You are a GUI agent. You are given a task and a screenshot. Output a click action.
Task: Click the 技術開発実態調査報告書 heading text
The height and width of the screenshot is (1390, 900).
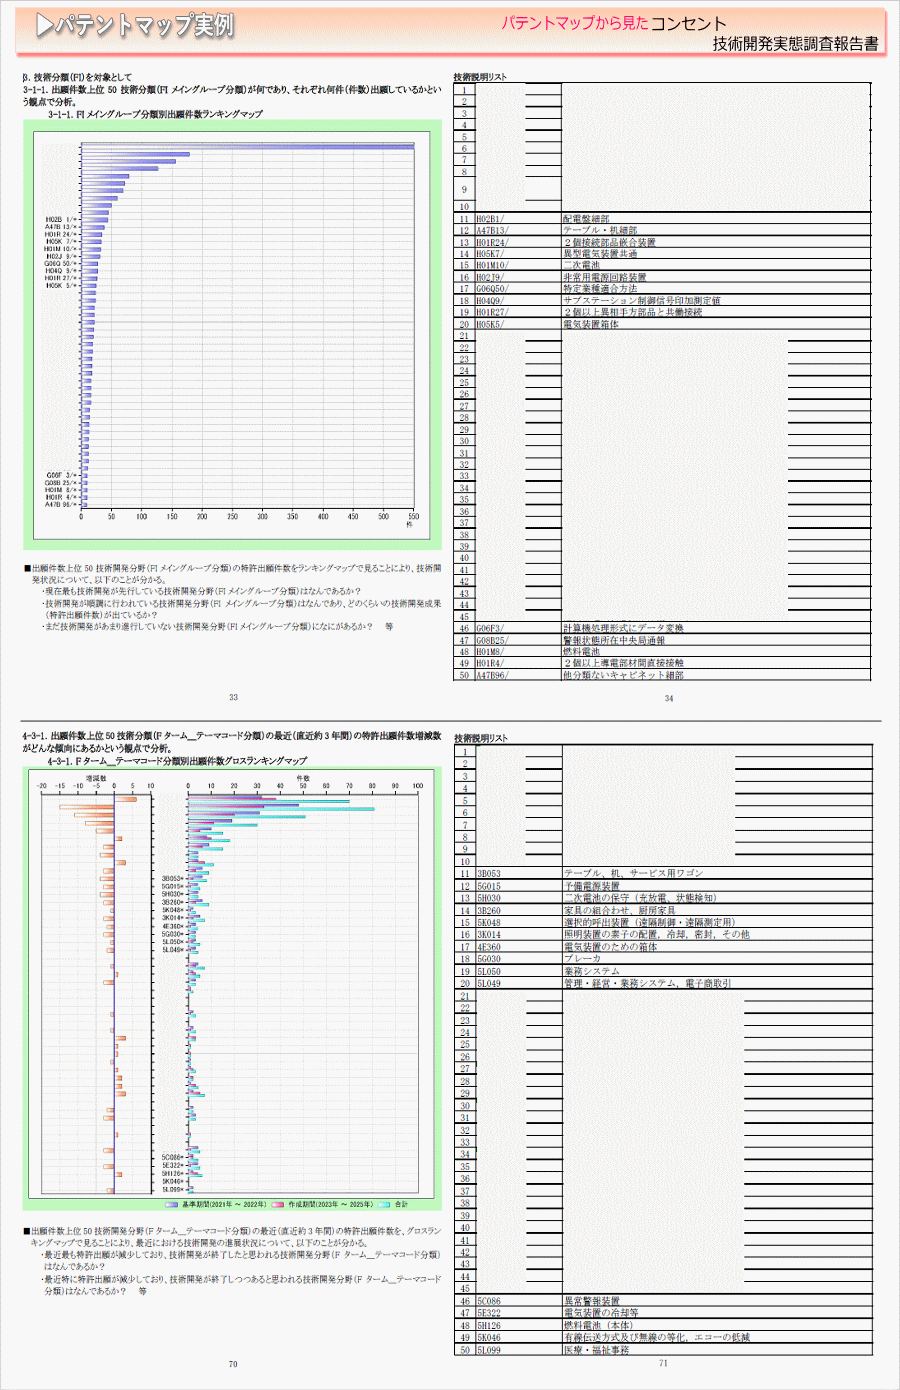795,43
